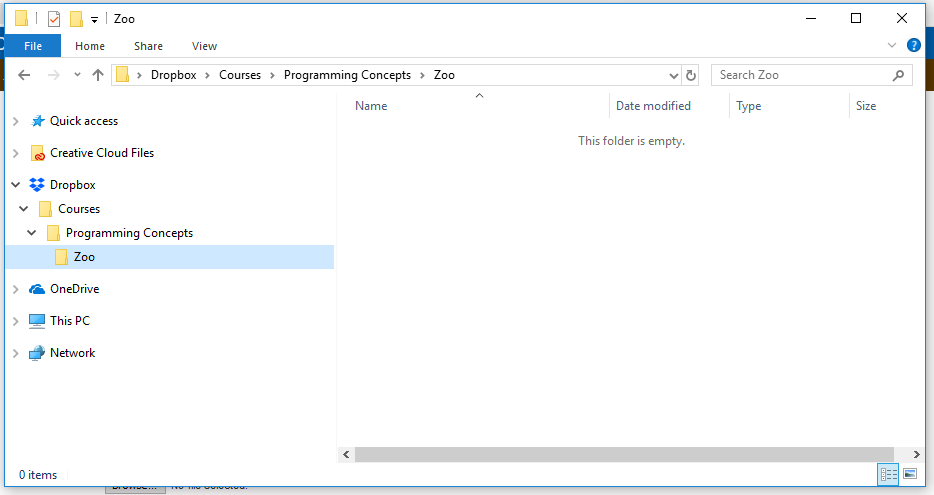Click the Properties icon in quick access toolbar
Screen dimensions: 934x495
coord(54,19)
